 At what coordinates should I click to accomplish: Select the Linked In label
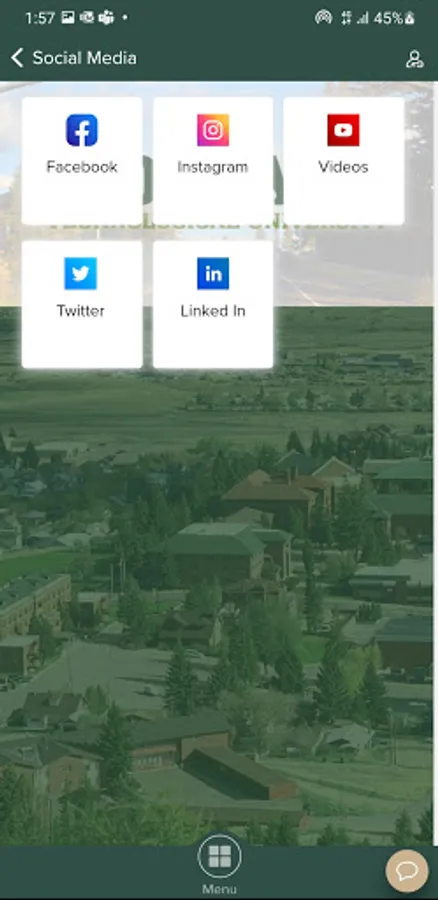click(213, 311)
